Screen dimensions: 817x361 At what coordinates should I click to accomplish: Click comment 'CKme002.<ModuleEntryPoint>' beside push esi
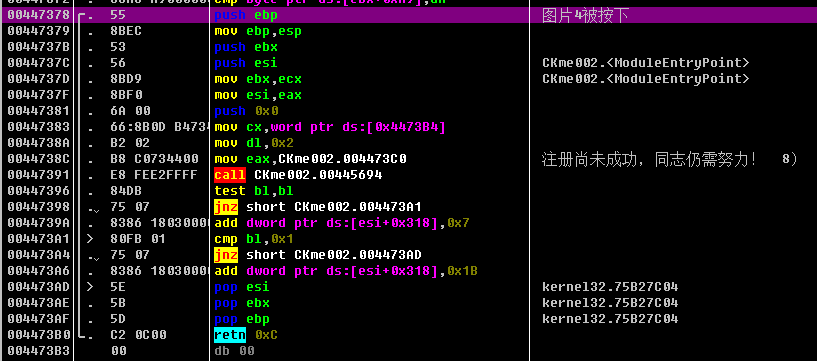point(646,63)
